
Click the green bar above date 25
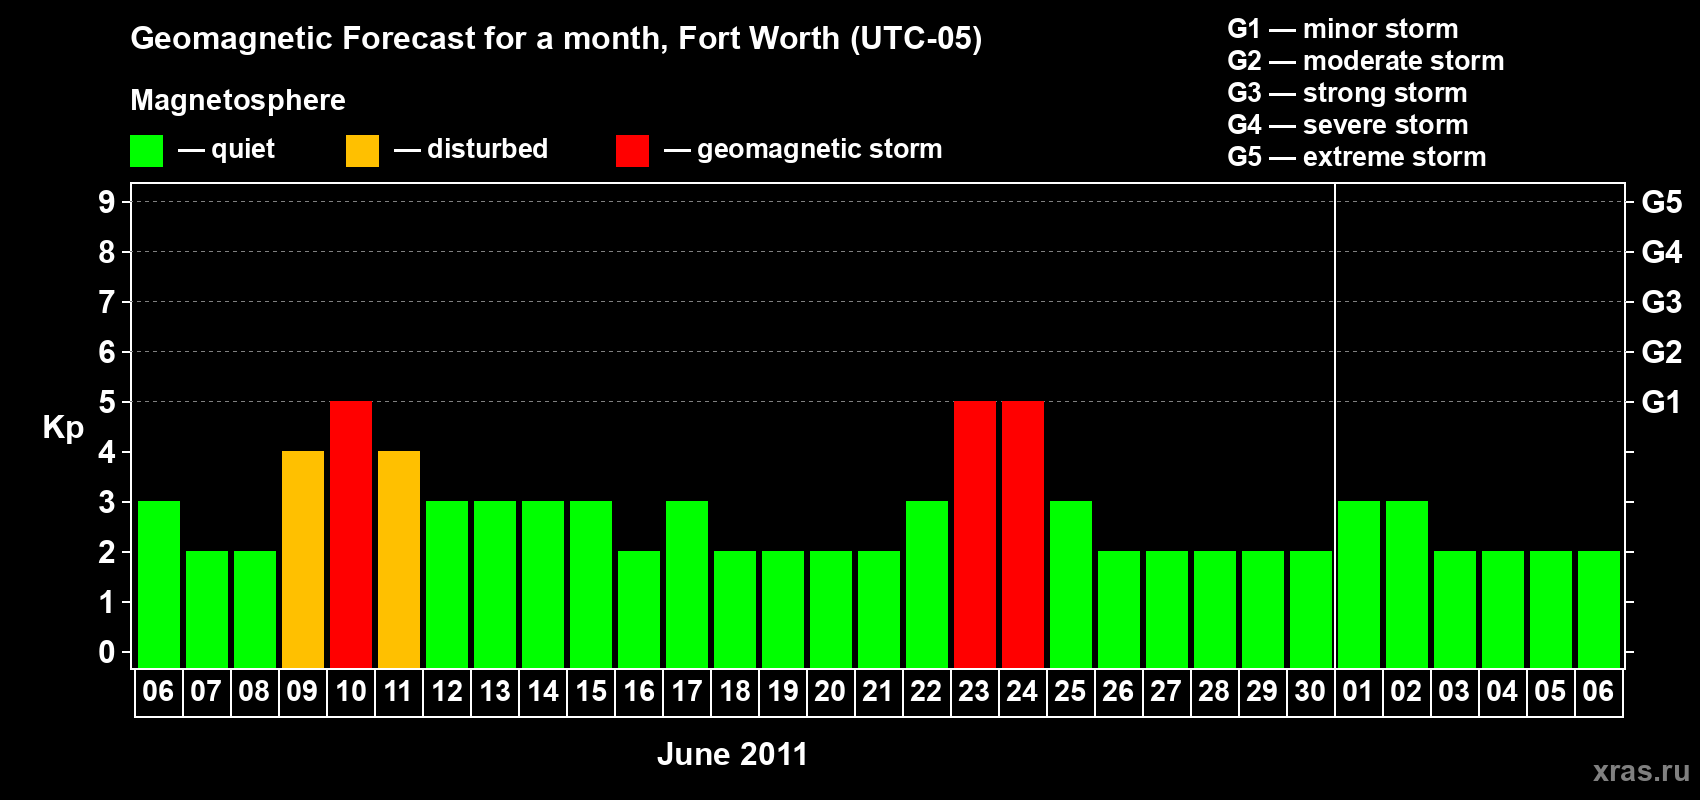click(1071, 585)
